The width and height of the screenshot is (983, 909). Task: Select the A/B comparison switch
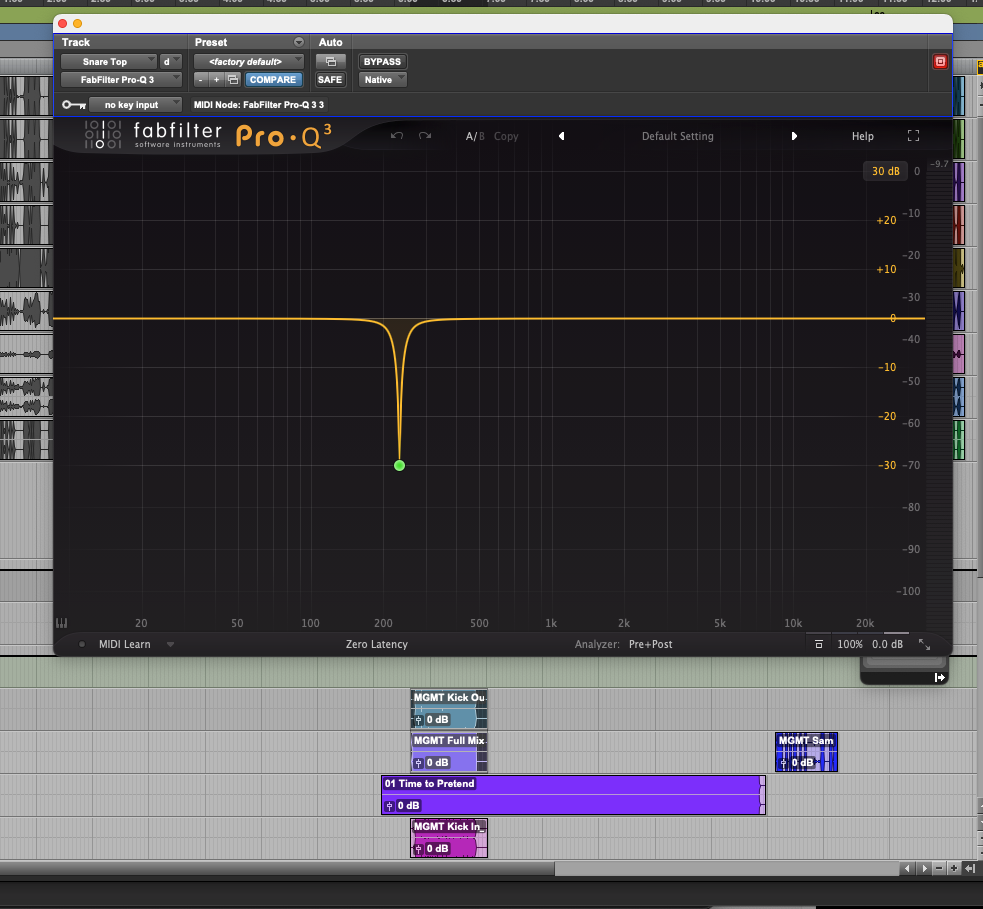coord(474,136)
